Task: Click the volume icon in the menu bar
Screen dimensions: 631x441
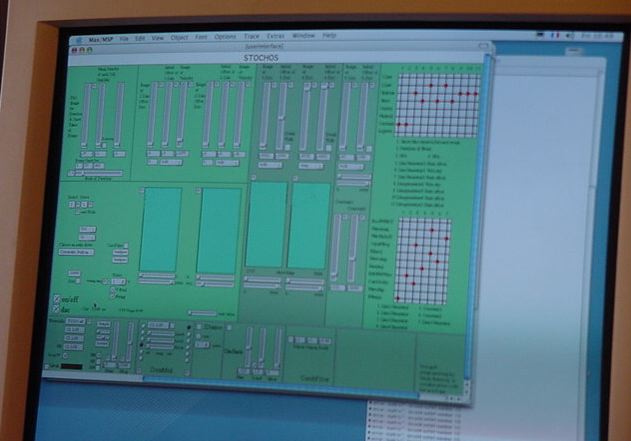Action: pyautogui.click(x=570, y=36)
